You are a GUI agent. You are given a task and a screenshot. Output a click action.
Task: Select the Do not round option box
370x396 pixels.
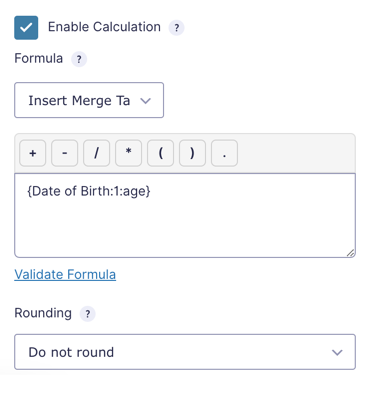click(x=185, y=352)
